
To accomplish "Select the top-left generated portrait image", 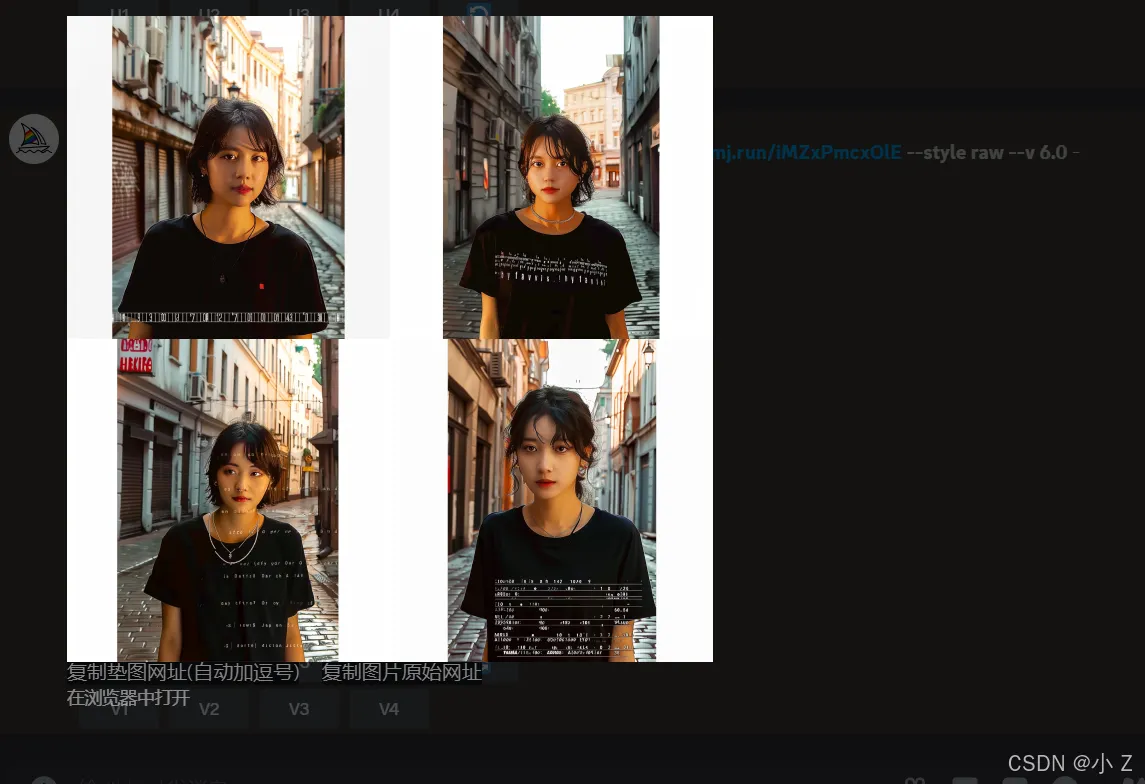I will coord(228,177).
